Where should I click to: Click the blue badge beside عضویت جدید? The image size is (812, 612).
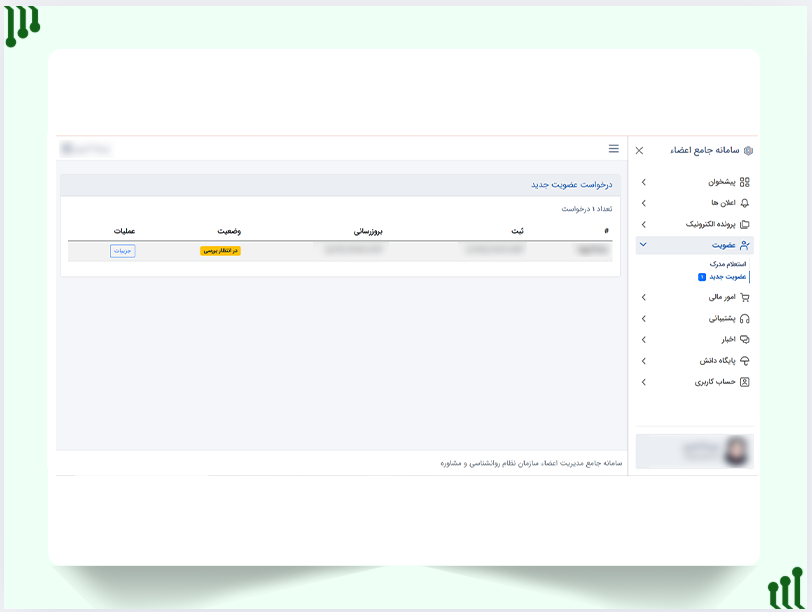tap(702, 277)
